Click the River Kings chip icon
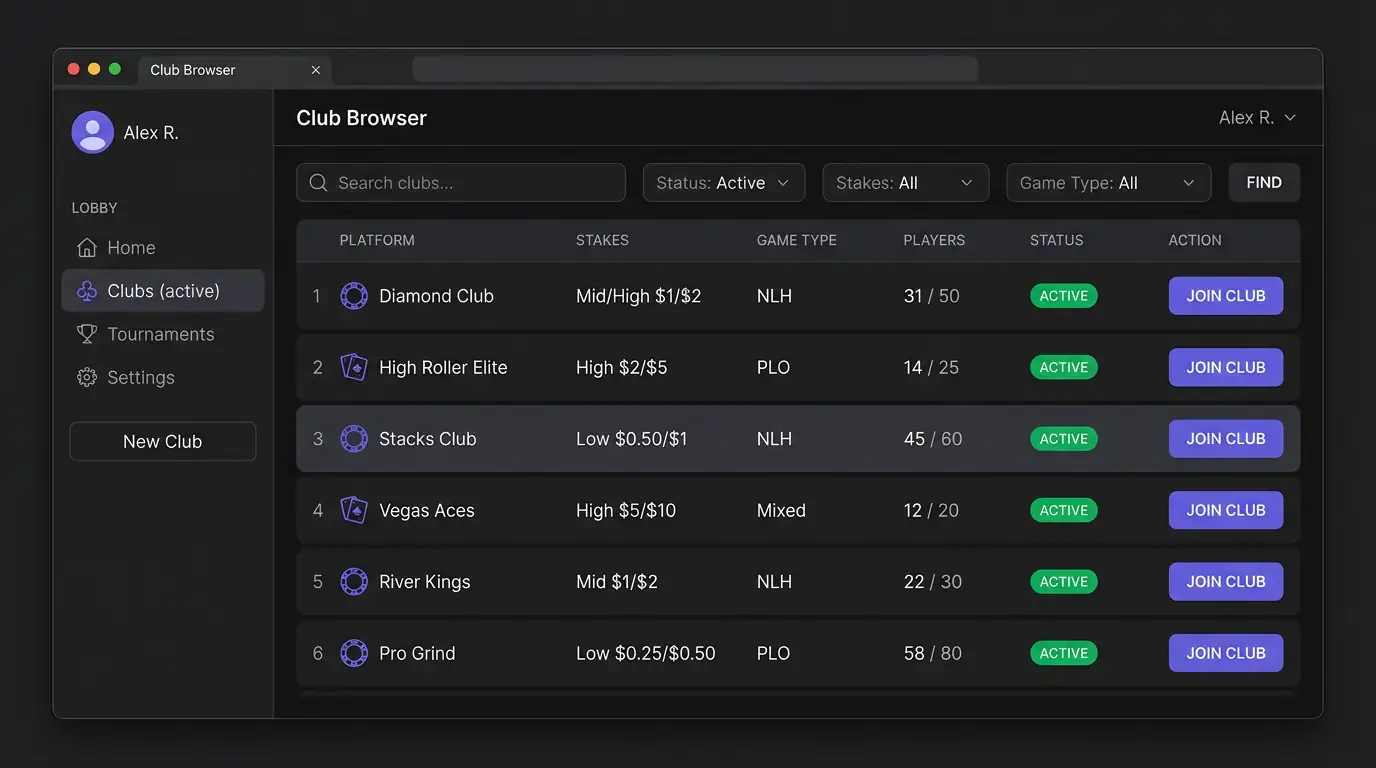1376x768 pixels. [354, 581]
